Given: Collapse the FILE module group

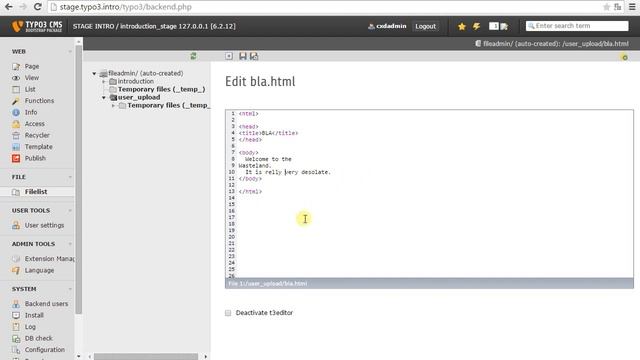Looking at the screenshot, I should pos(70,177).
